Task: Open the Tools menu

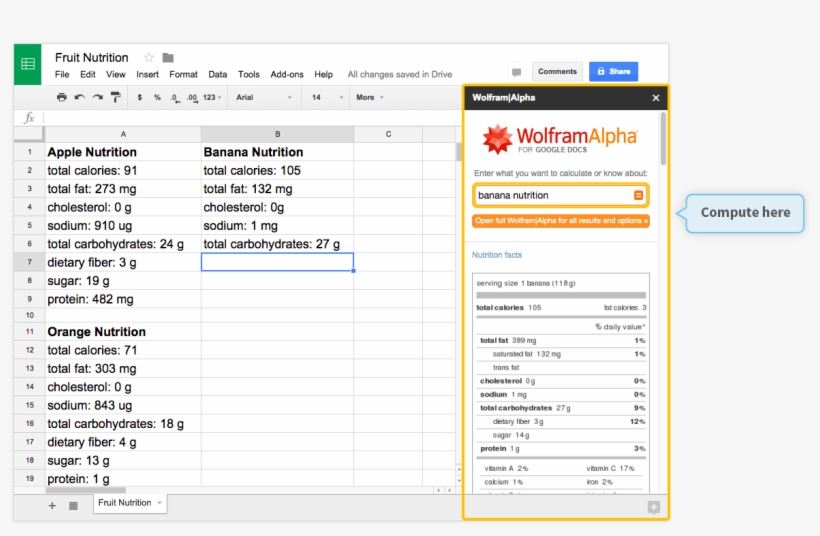Action: 248,74
